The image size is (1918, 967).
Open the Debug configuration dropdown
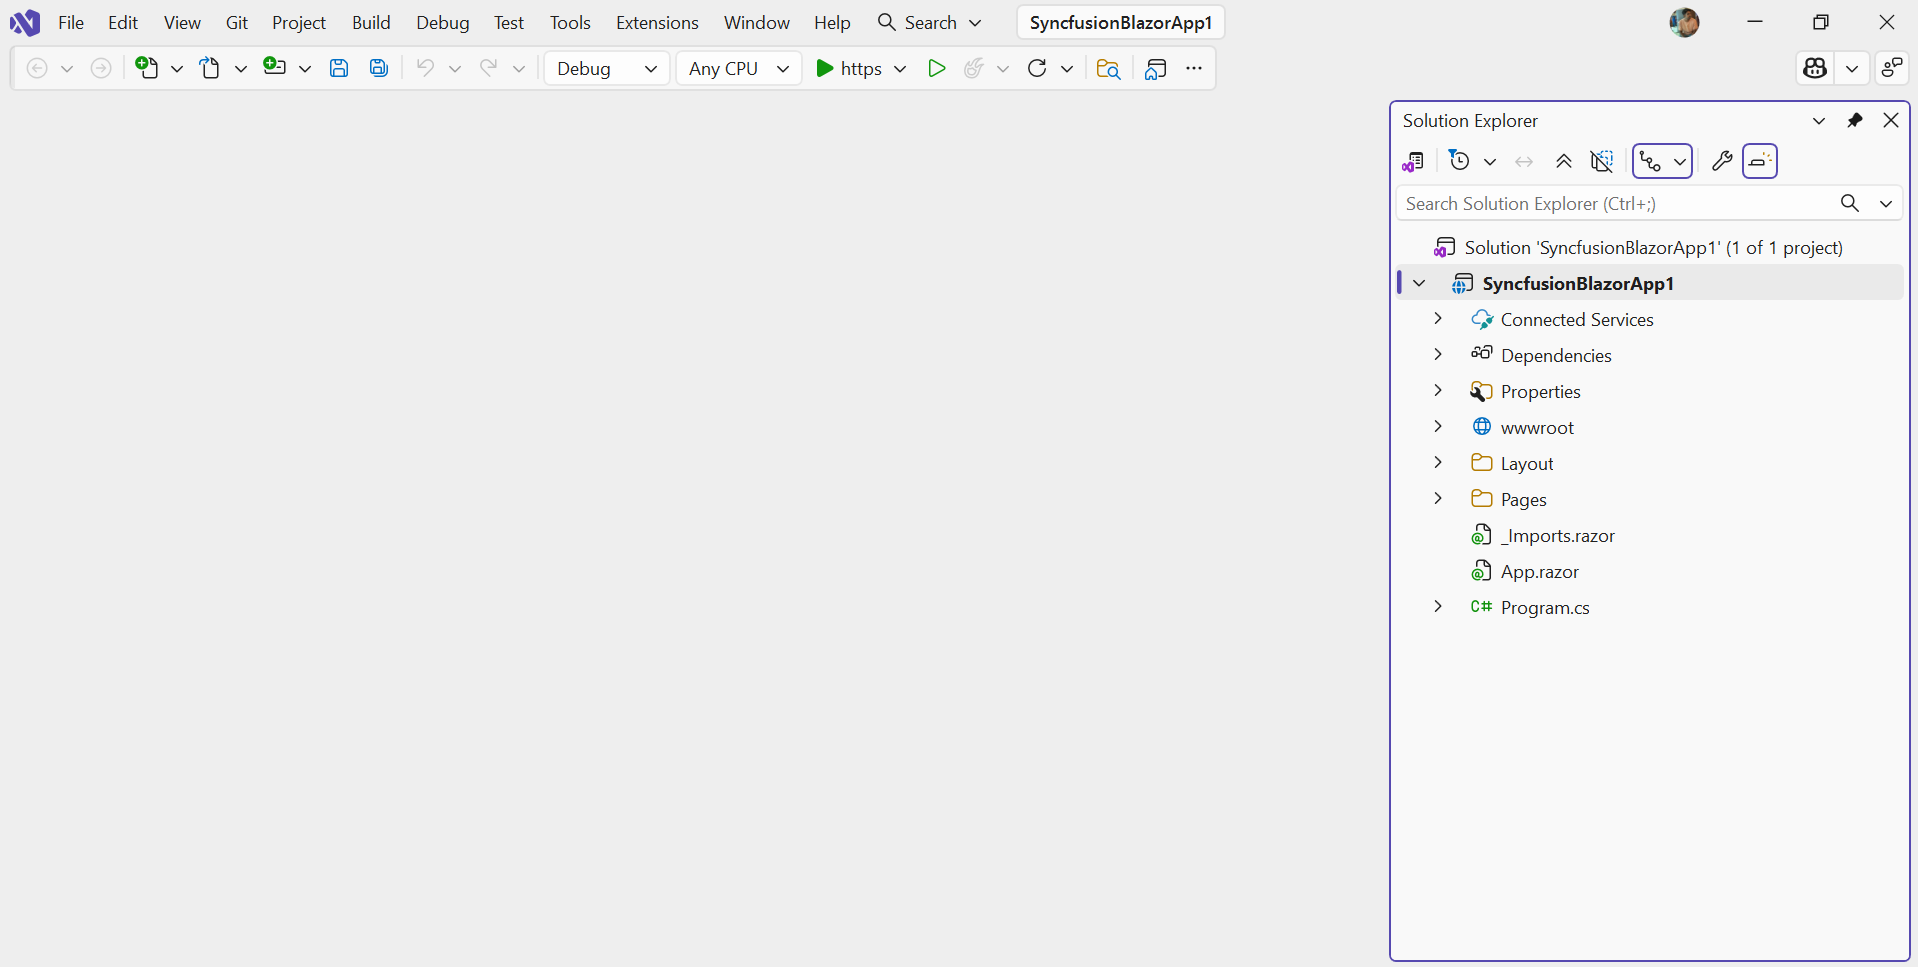pyautogui.click(x=607, y=68)
